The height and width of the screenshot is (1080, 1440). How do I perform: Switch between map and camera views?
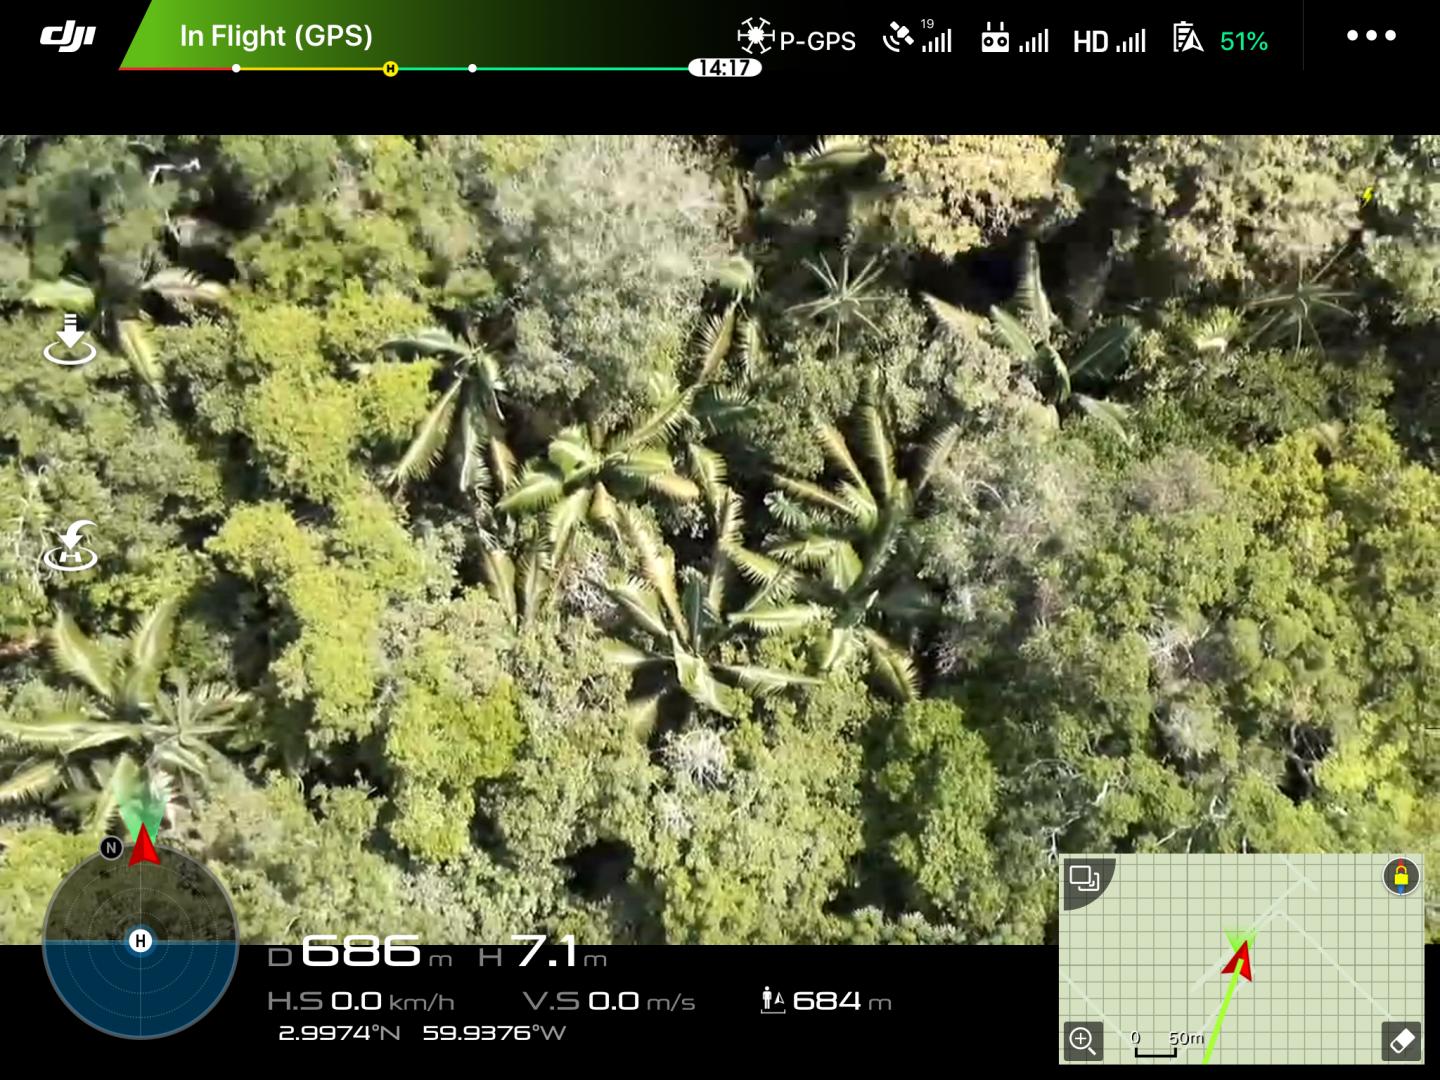pos(1085,879)
